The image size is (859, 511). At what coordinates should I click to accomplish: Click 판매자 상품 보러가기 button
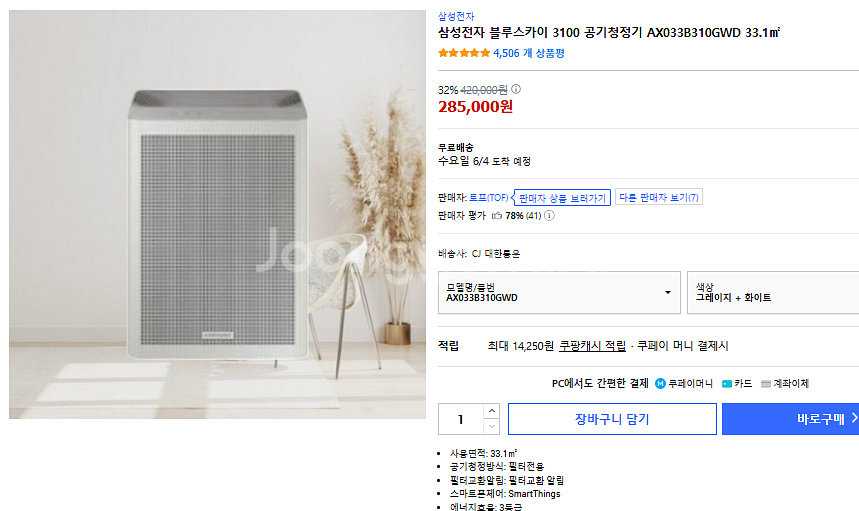pyautogui.click(x=562, y=198)
